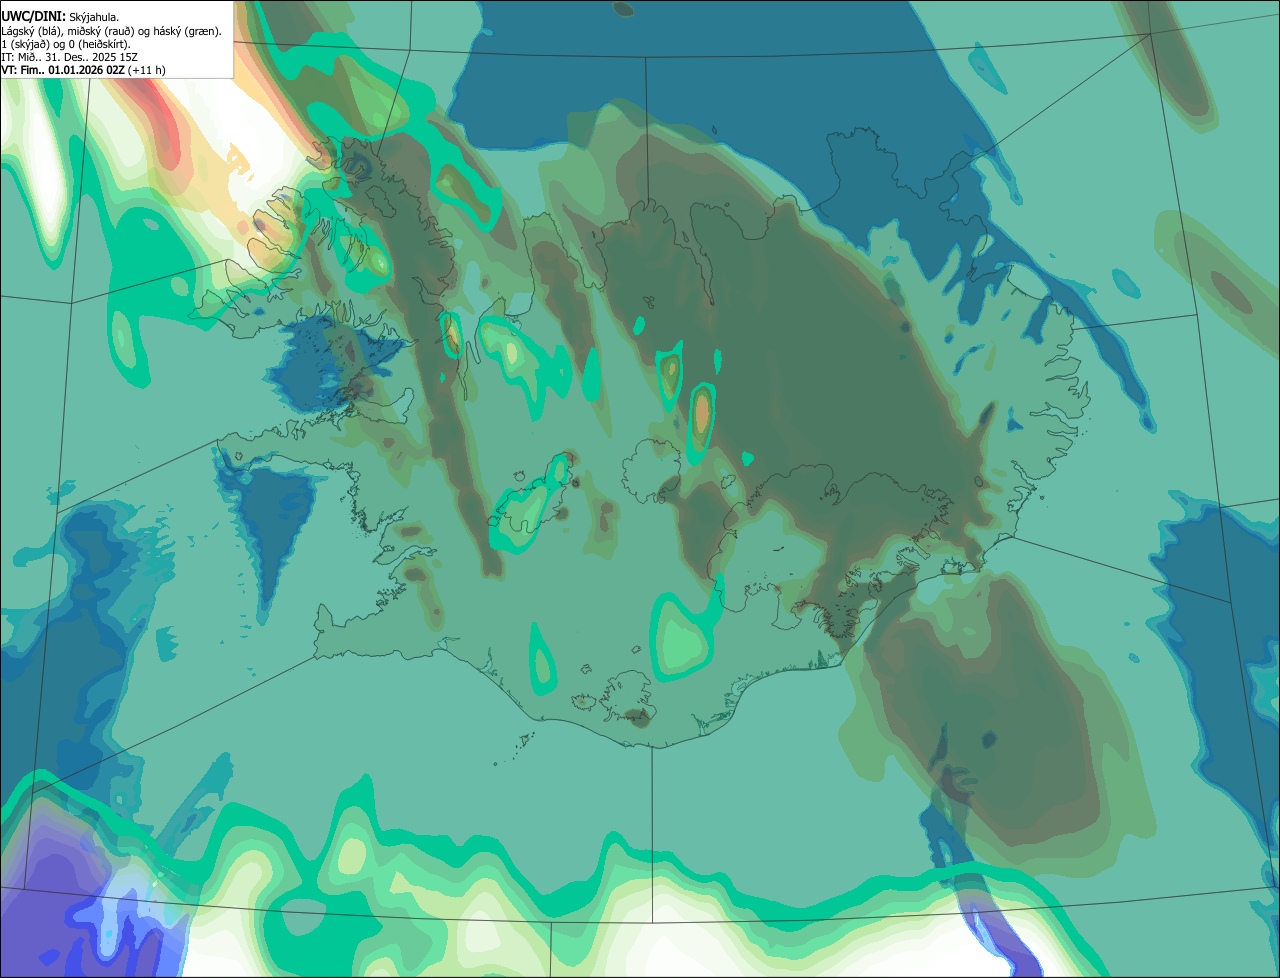The image size is (1280, 978).
Task: Click the 'VT: Fim.. 01.01.2026 02Z (+11 h)' line
Action: click(84, 70)
